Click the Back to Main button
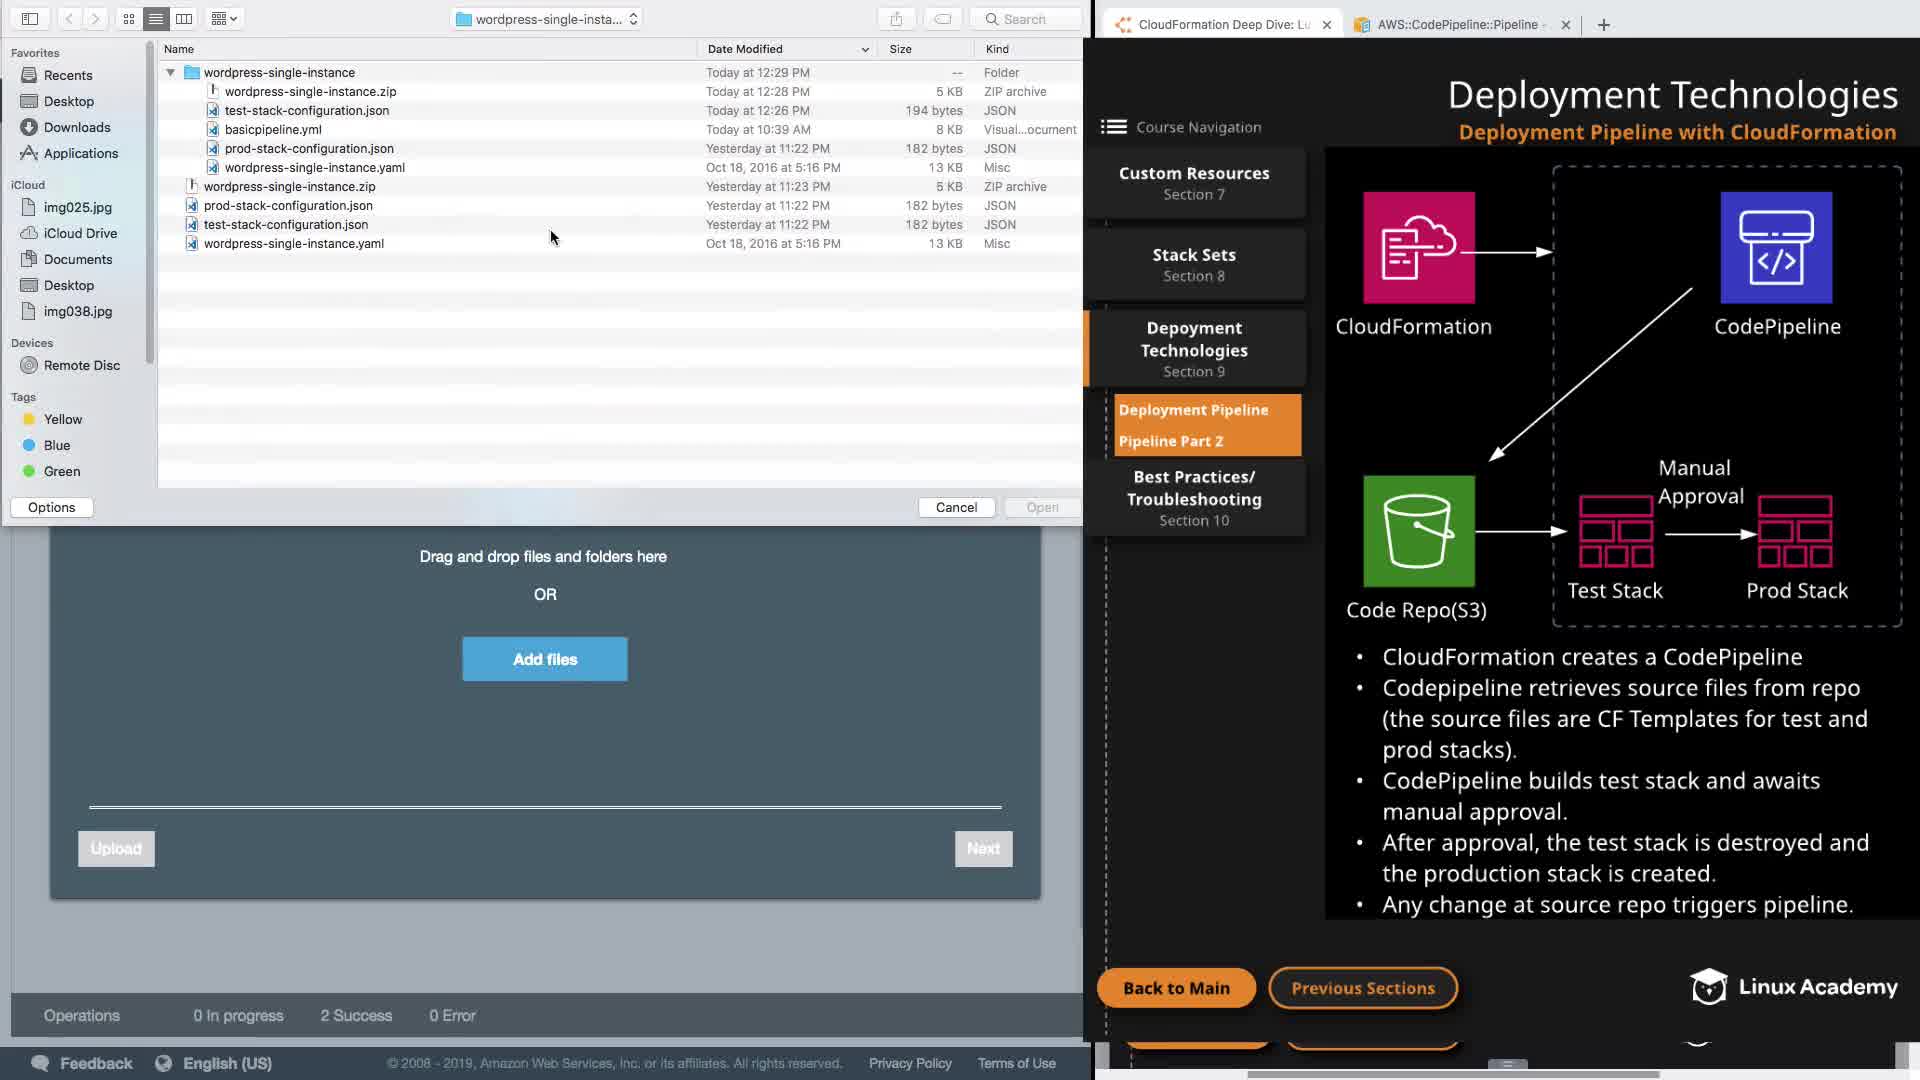The image size is (1920, 1080). (x=1176, y=988)
